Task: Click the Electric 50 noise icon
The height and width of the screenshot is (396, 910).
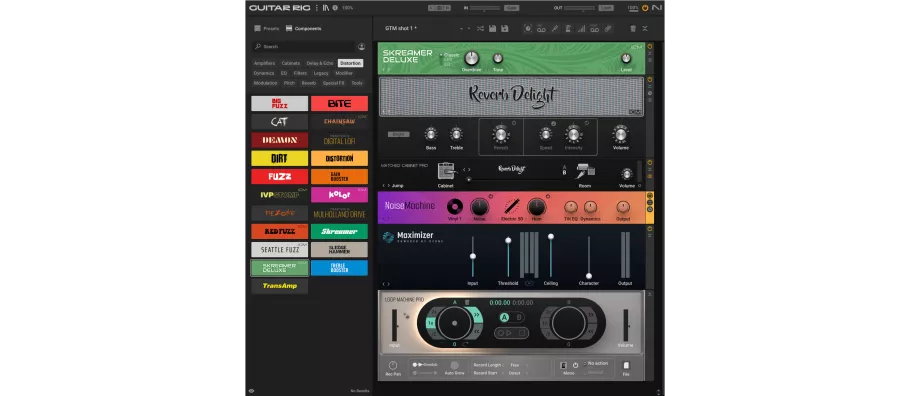Action: 511,207
